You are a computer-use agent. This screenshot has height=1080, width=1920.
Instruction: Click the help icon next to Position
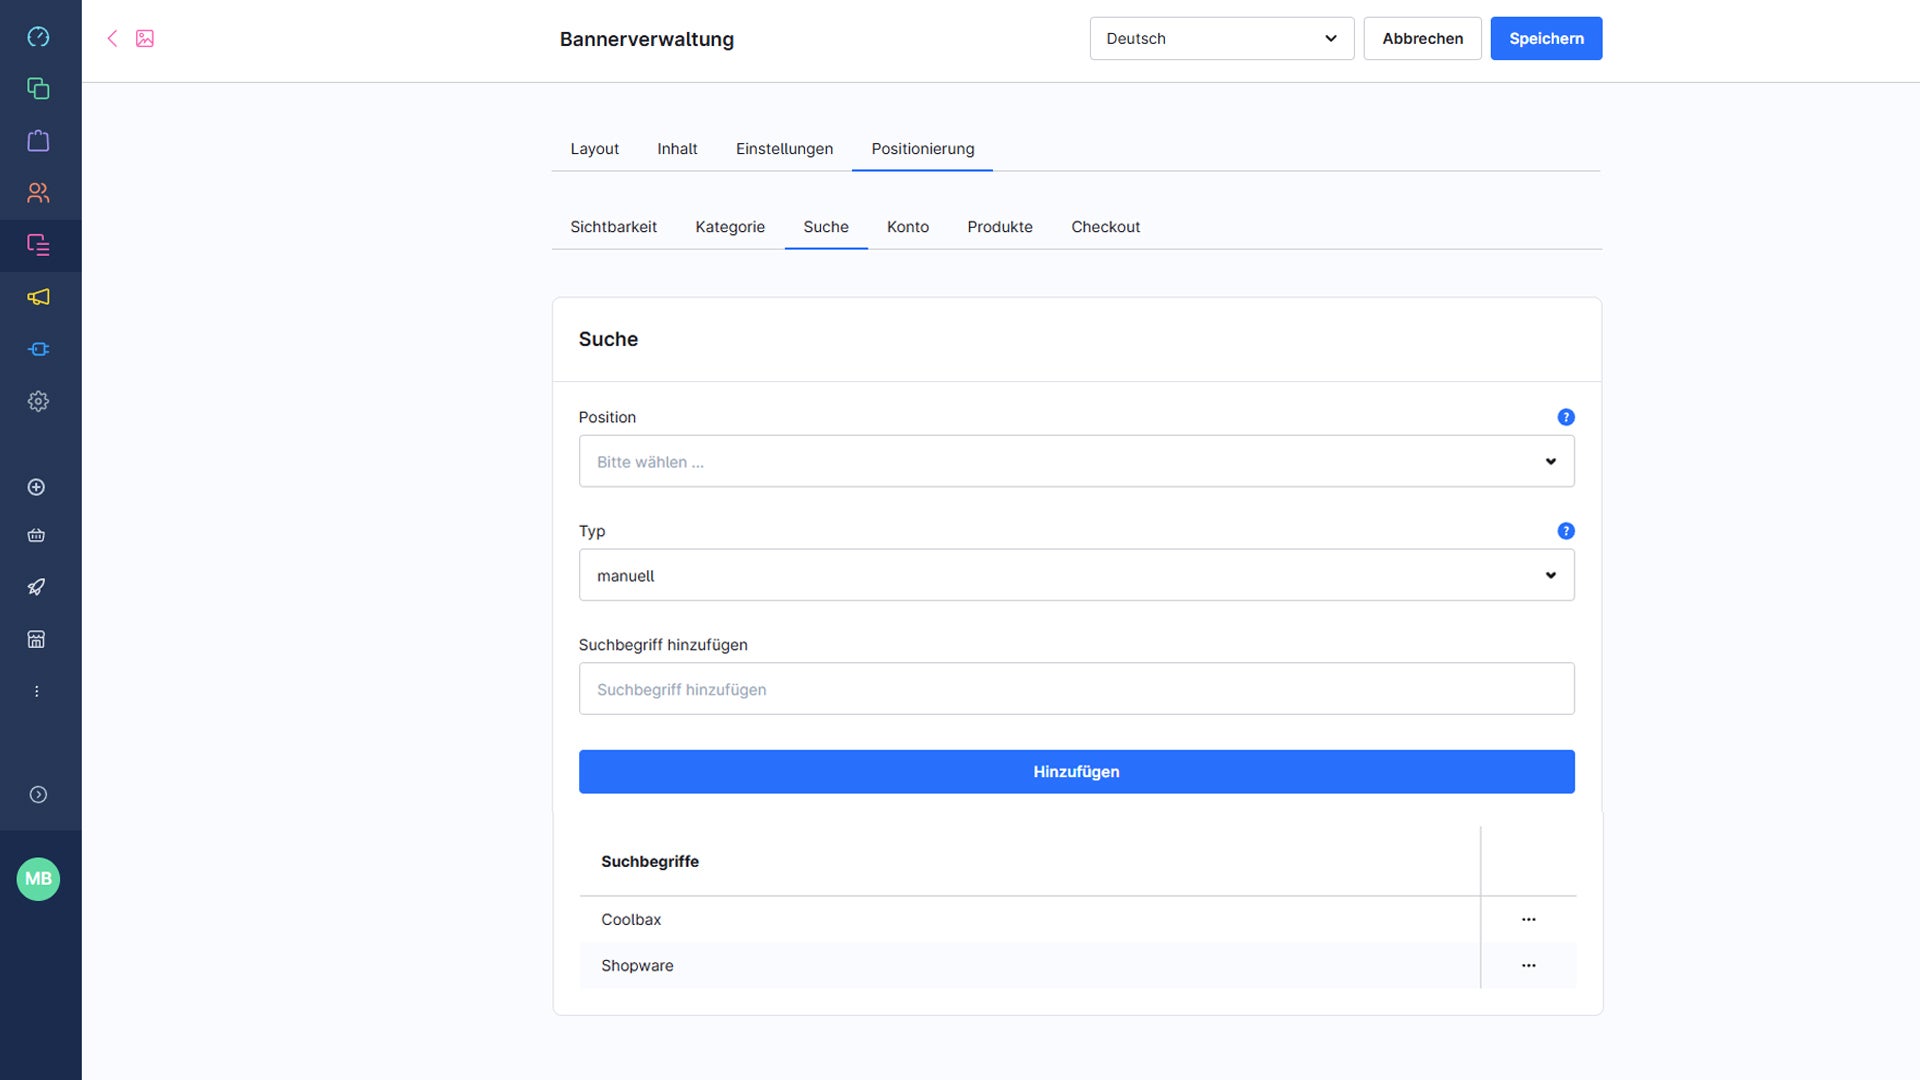point(1565,417)
